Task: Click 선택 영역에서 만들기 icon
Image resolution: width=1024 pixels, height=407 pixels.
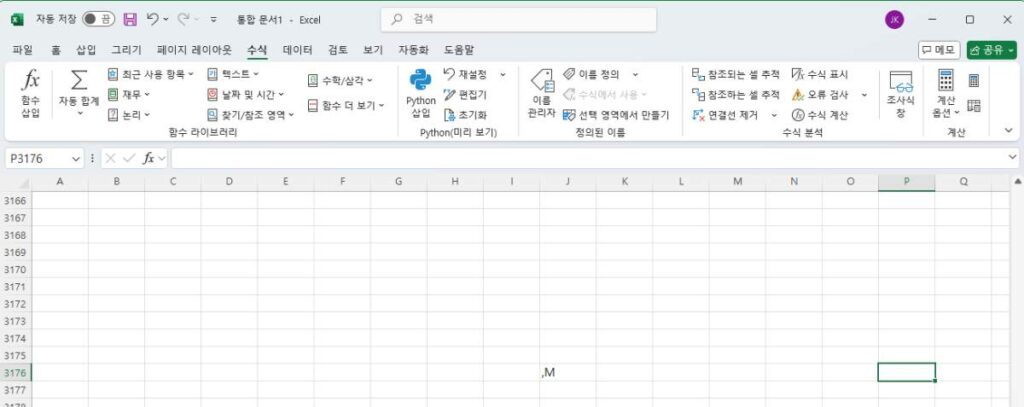Action: point(568,114)
